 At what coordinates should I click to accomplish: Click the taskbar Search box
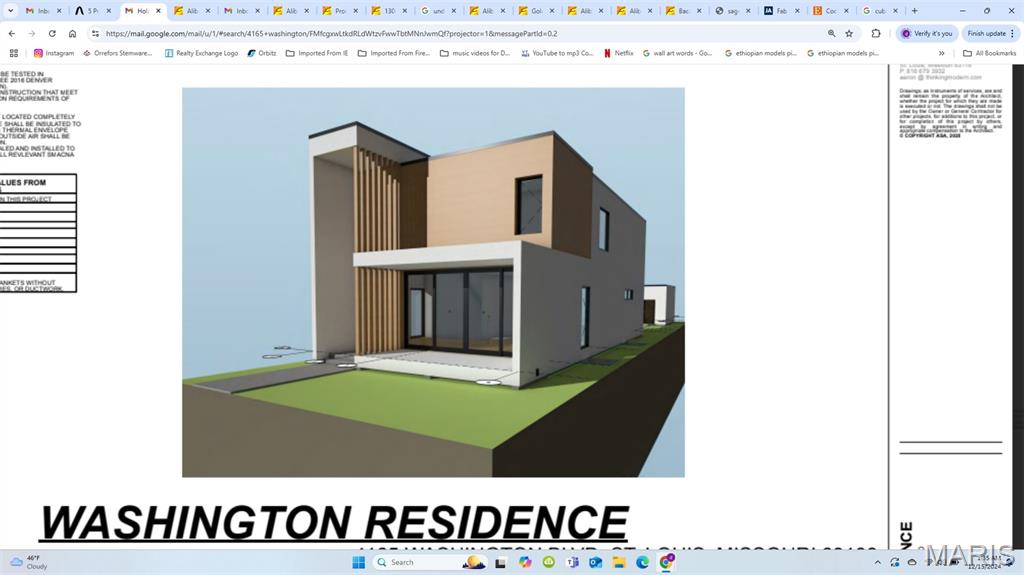click(x=430, y=562)
